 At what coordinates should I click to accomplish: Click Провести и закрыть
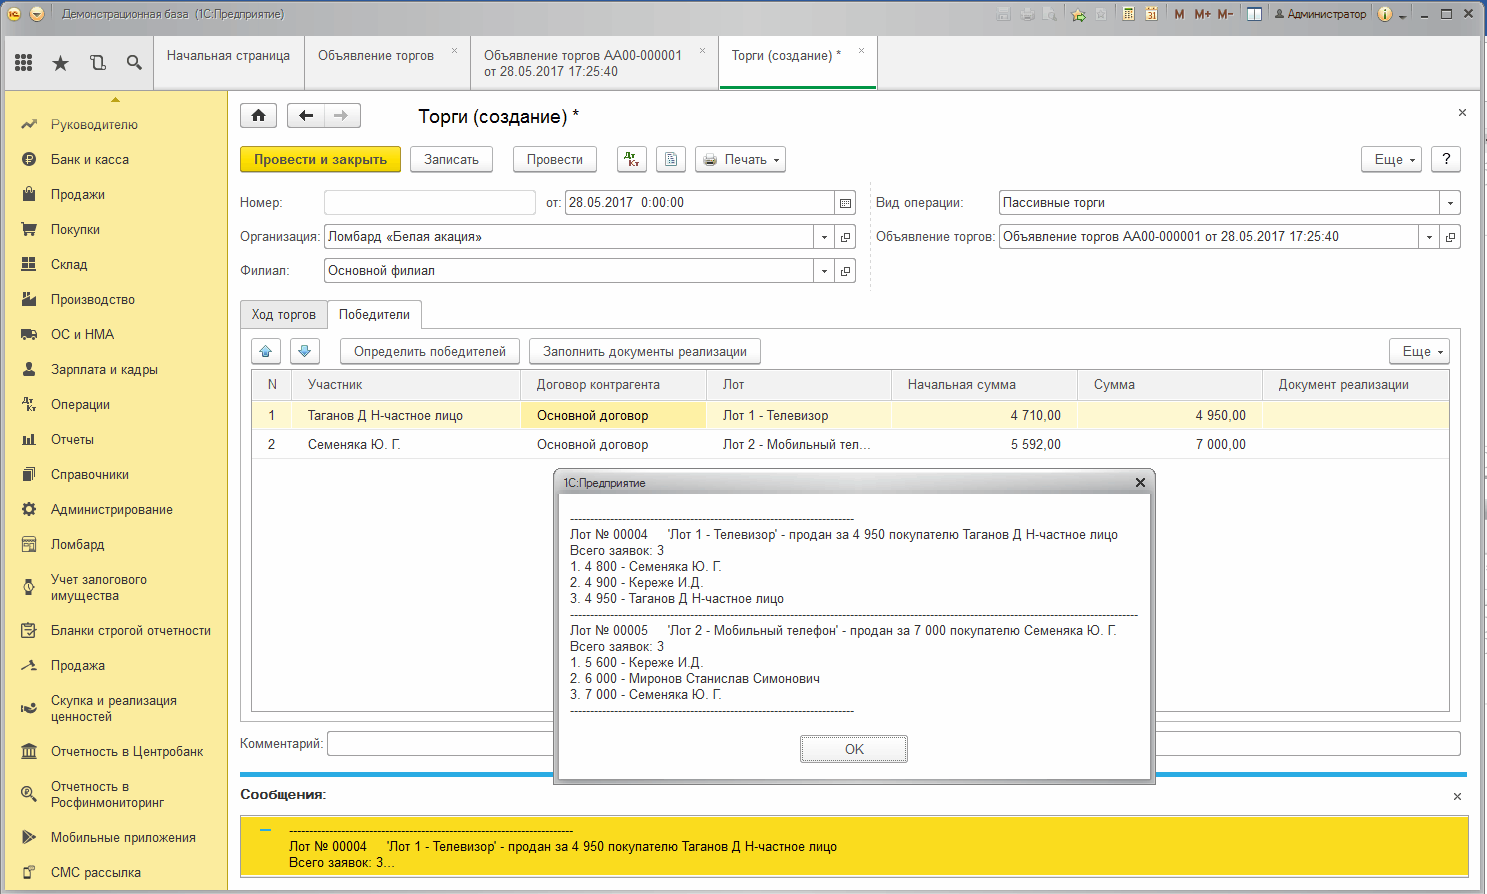tap(320, 159)
